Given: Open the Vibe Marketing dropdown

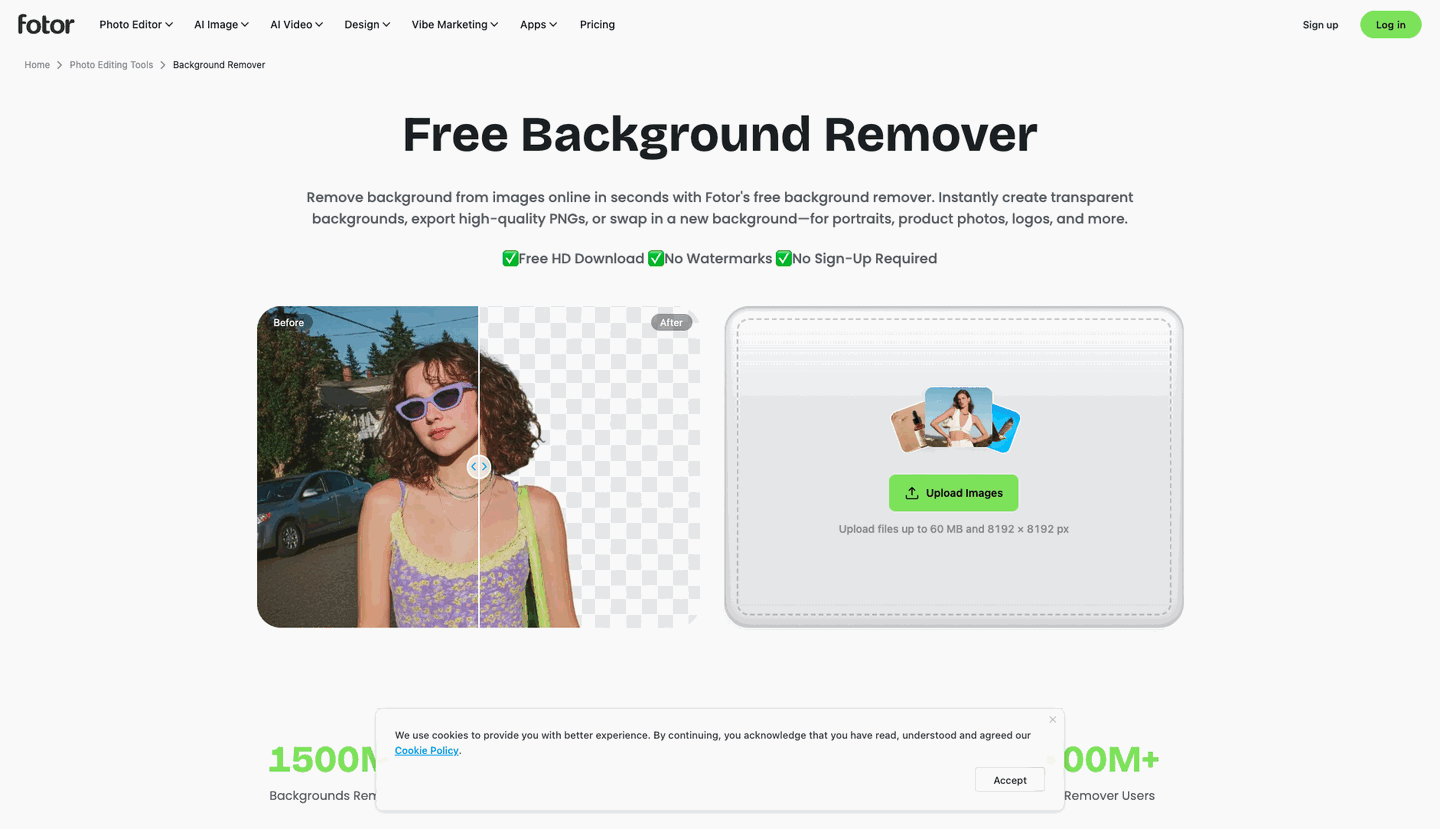Looking at the screenshot, I should (x=455, y=24).
